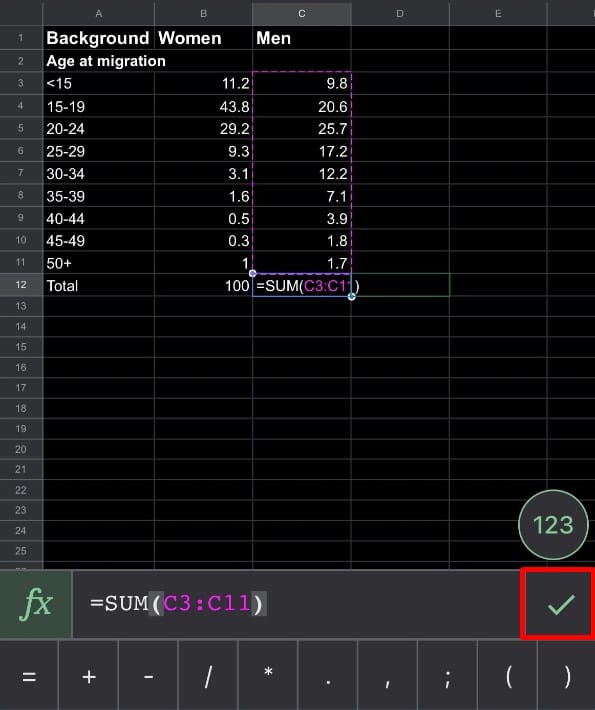595x710 pixels.
Task: Select the Women total 100 cell
Action: click(203, 285)
